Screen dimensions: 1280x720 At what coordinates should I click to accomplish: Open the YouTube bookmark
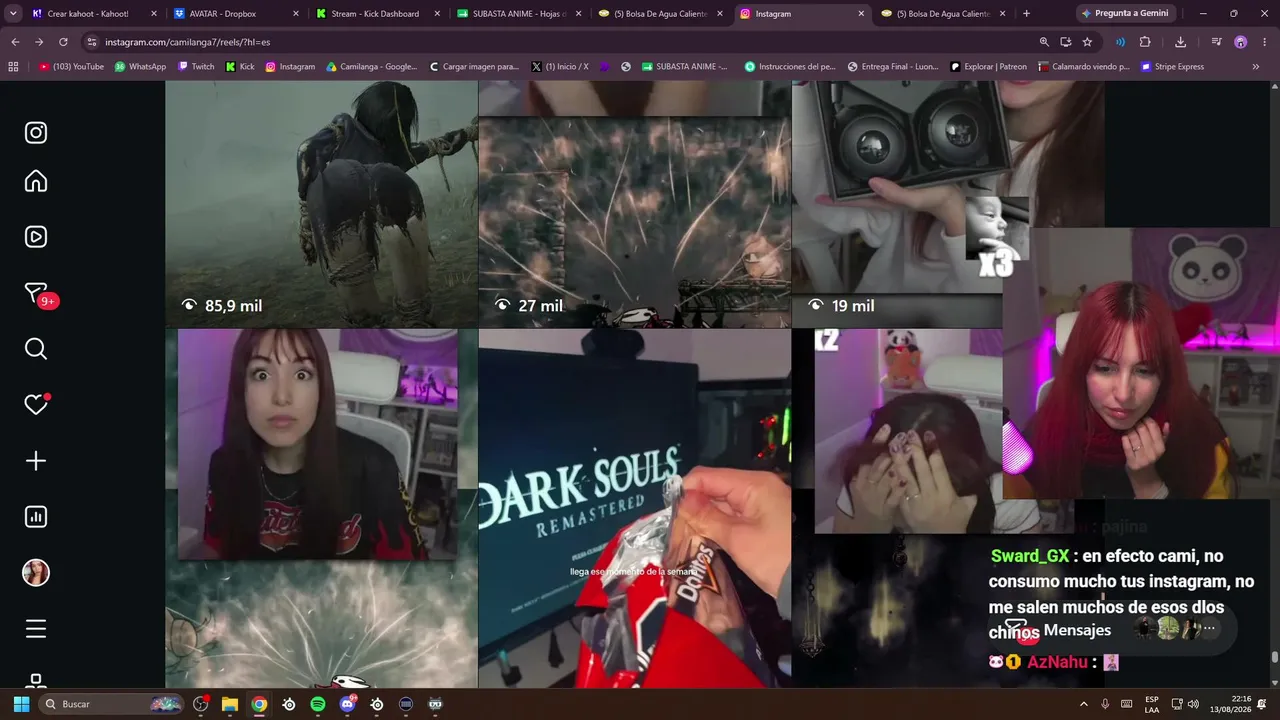71,67
